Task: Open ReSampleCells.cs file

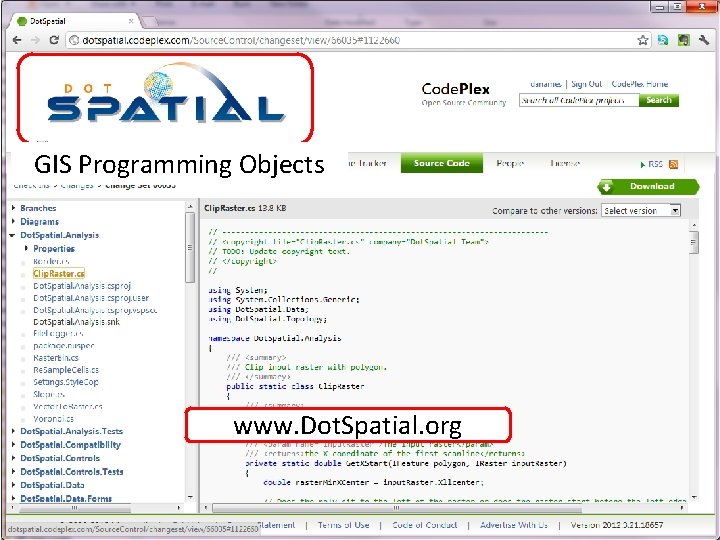Action: pos(66,370)
